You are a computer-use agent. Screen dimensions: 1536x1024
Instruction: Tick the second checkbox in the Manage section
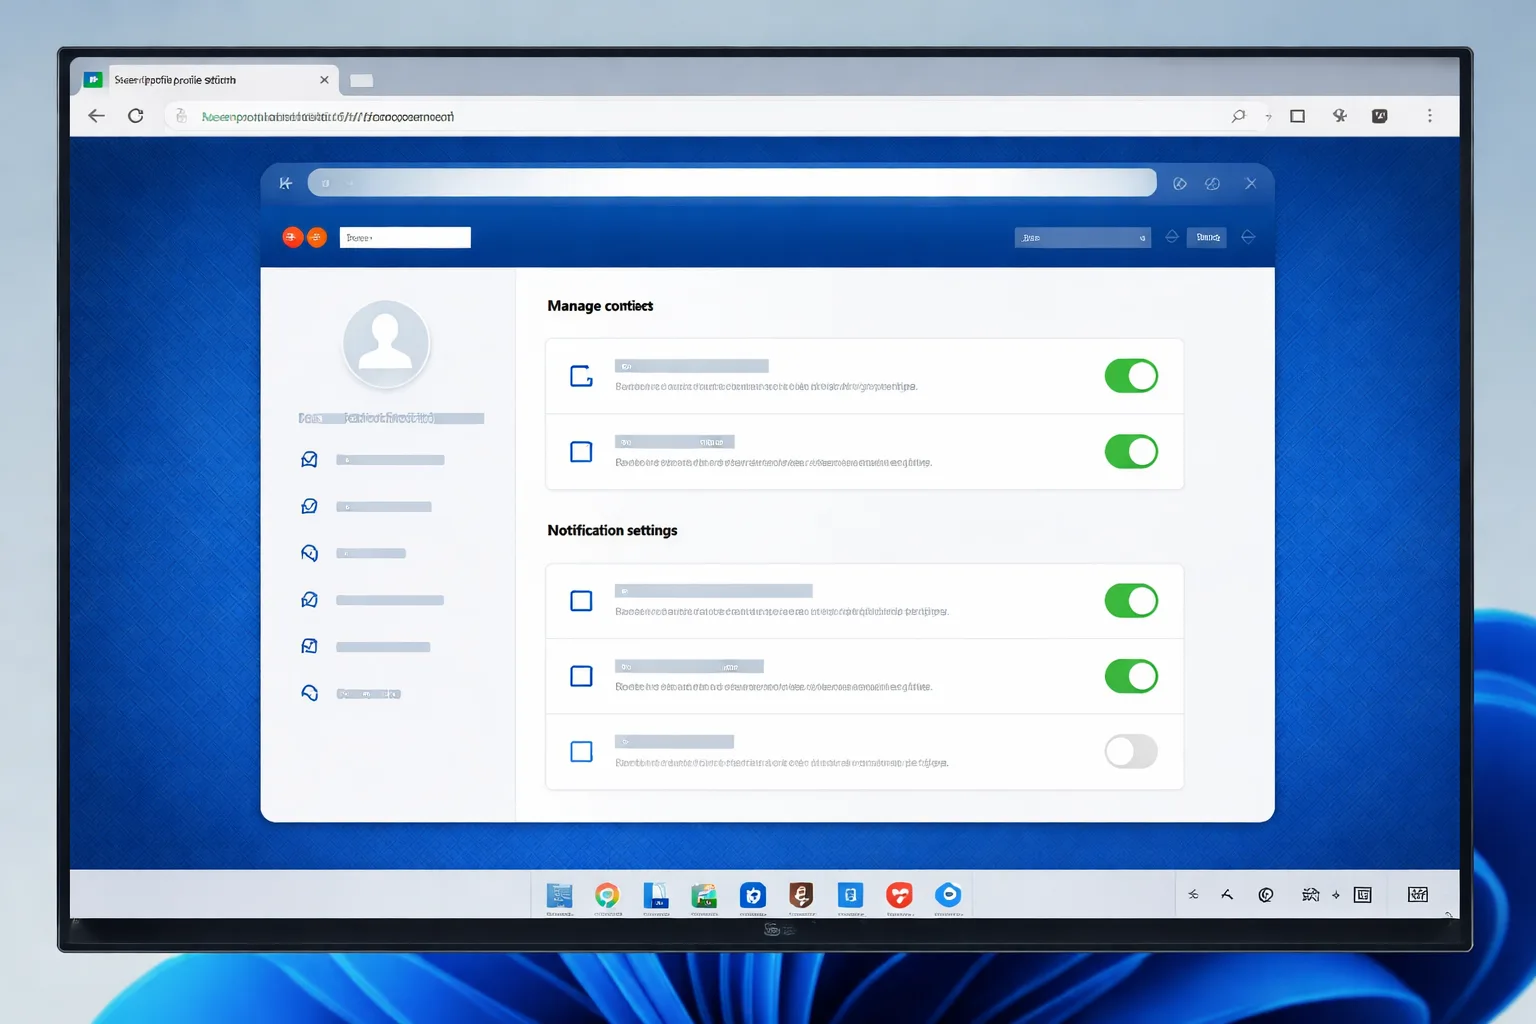(x=581, y=452)
